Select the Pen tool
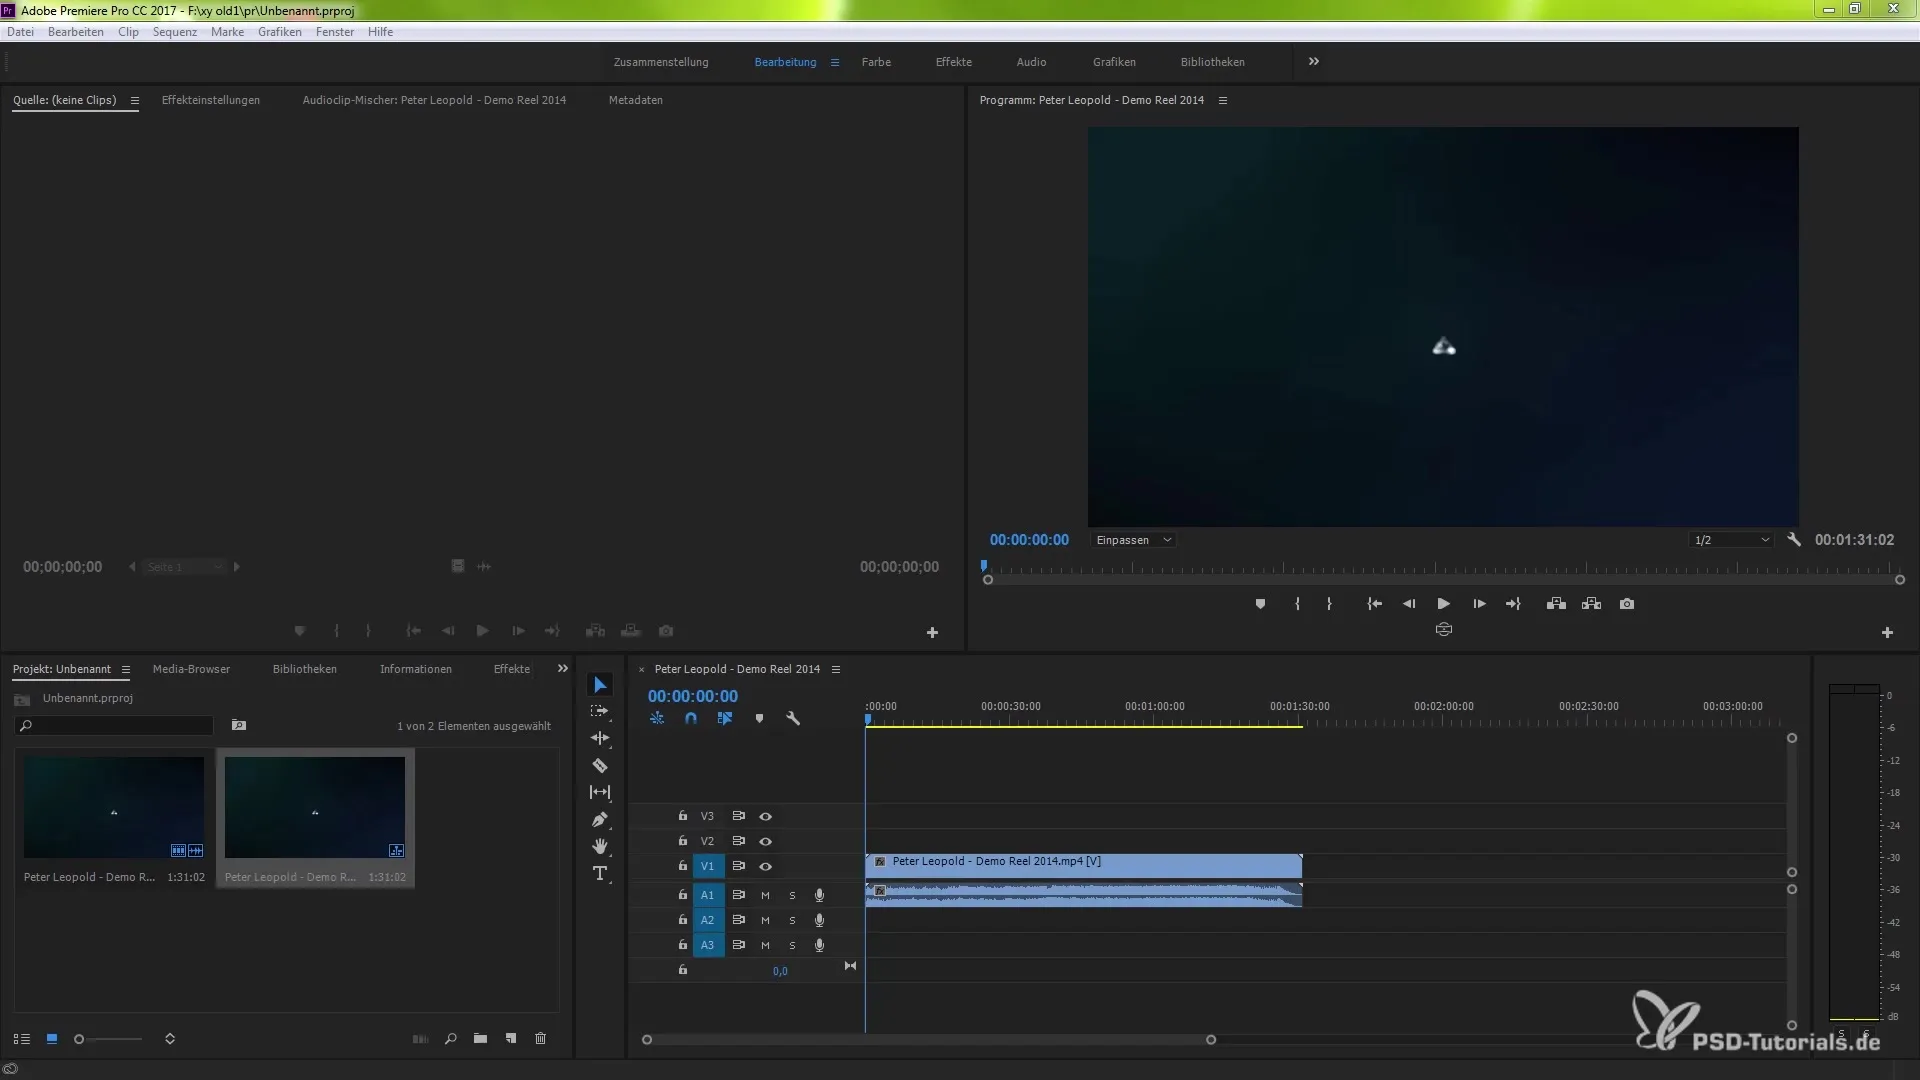Screen dimensions: 1920x1080 tap(600, 819)
